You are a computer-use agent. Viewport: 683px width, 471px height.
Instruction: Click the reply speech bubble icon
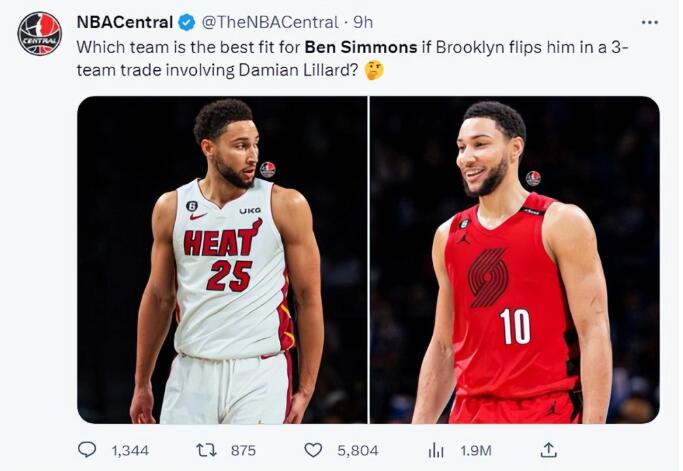click(x=87, y=450)
